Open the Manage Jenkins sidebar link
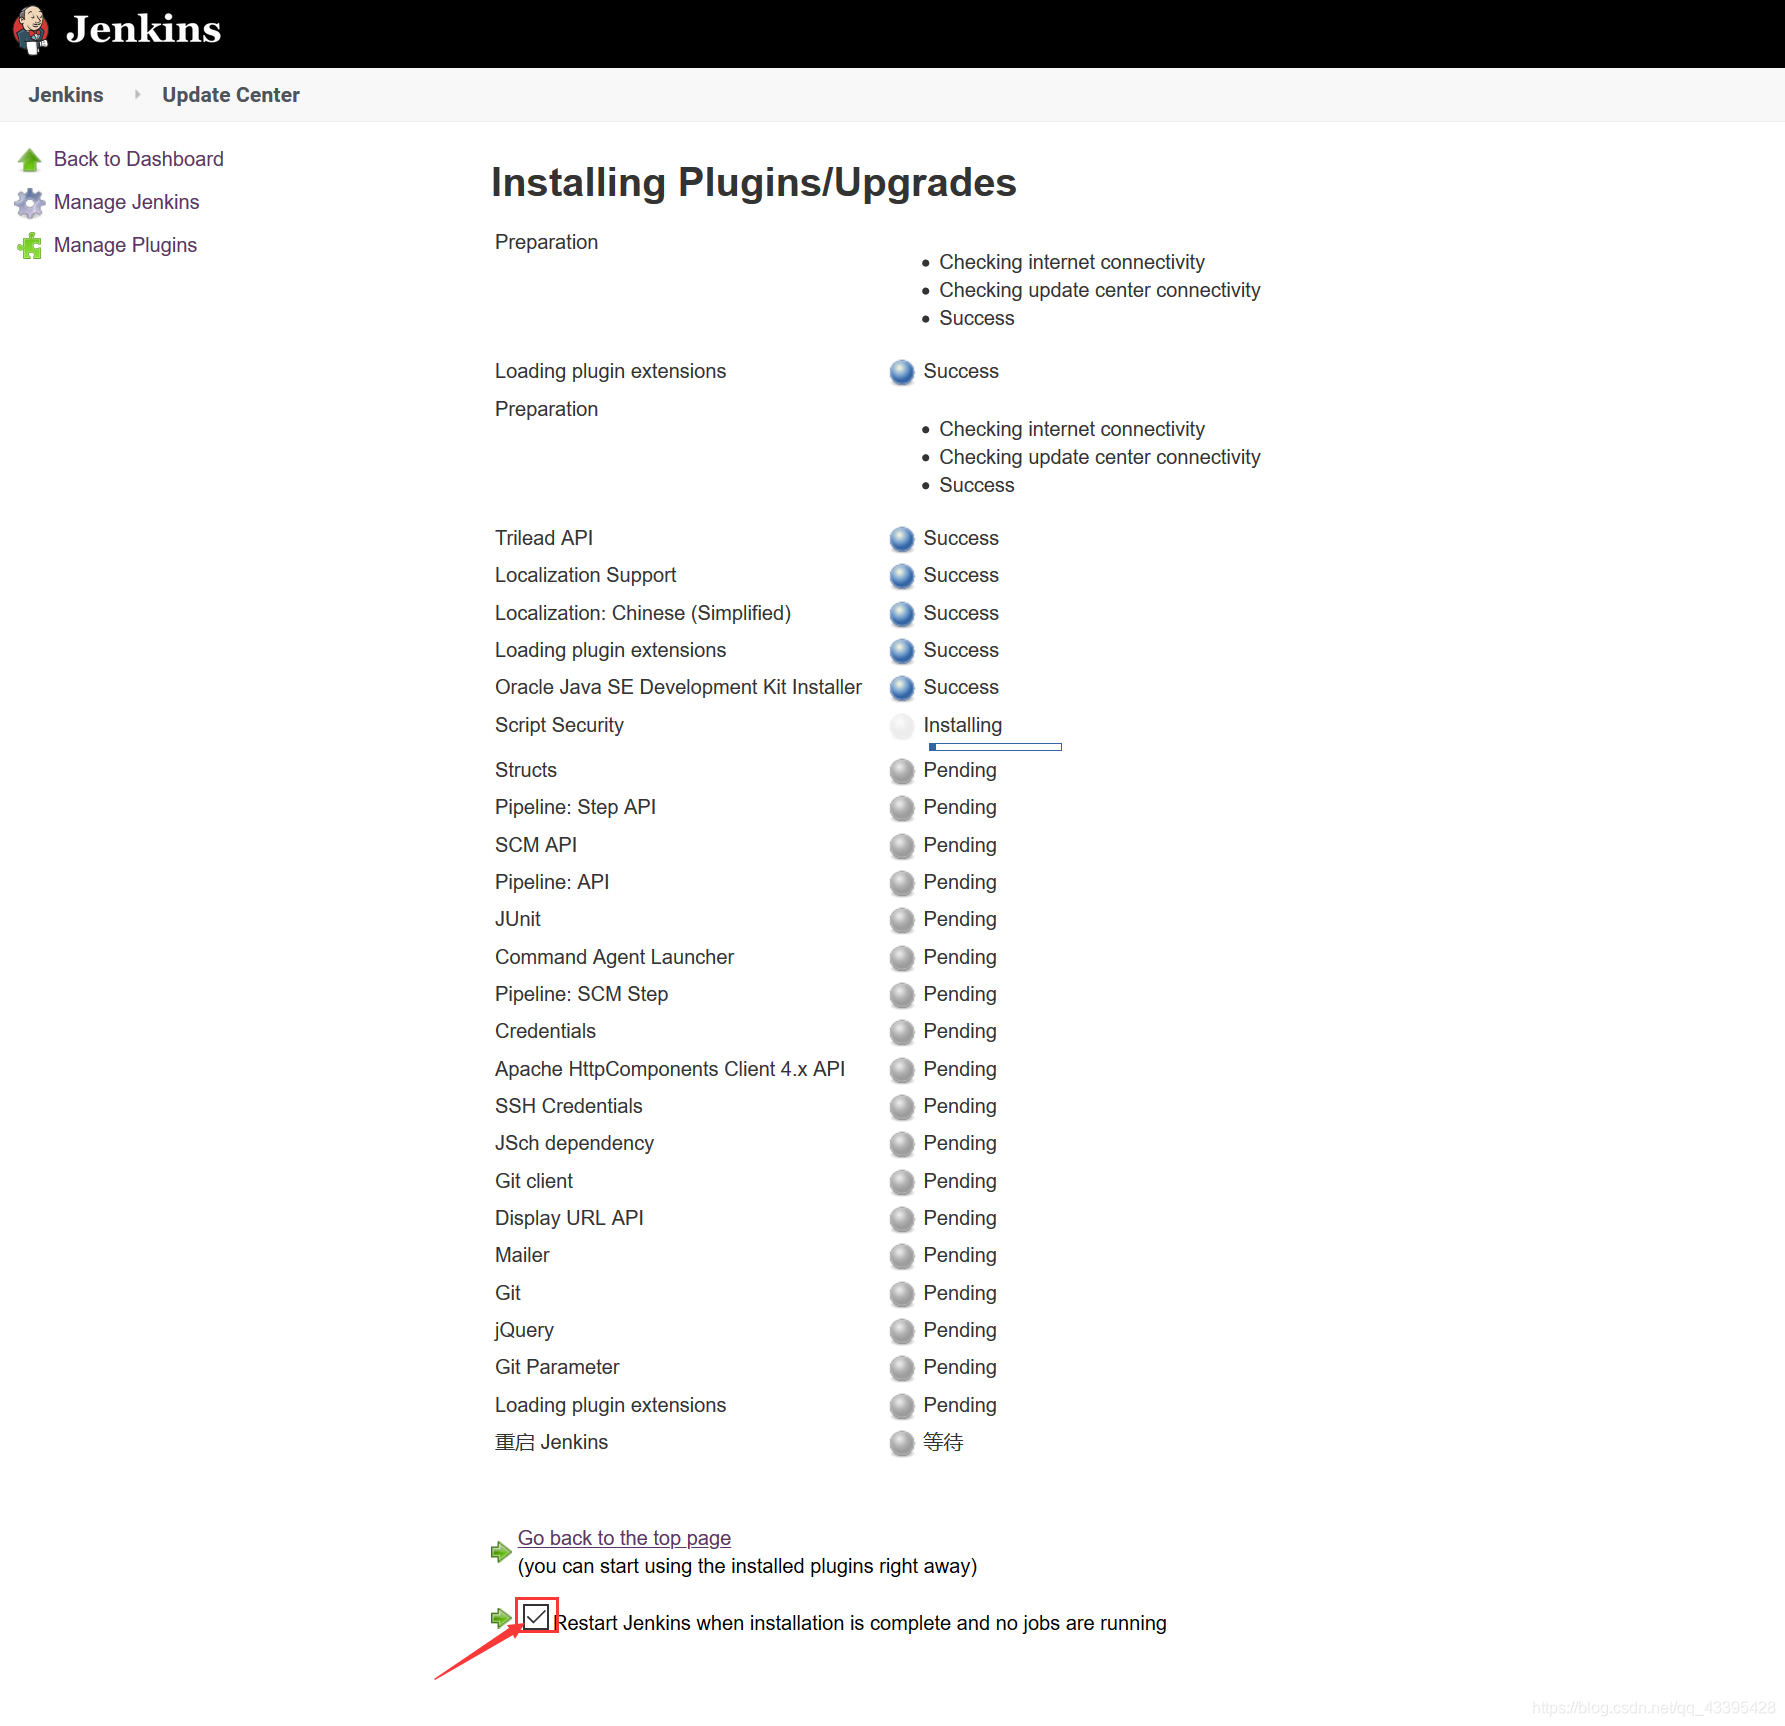This screenshot has height=1726, width=1785. pyautogui.click(x=127, y=202)
